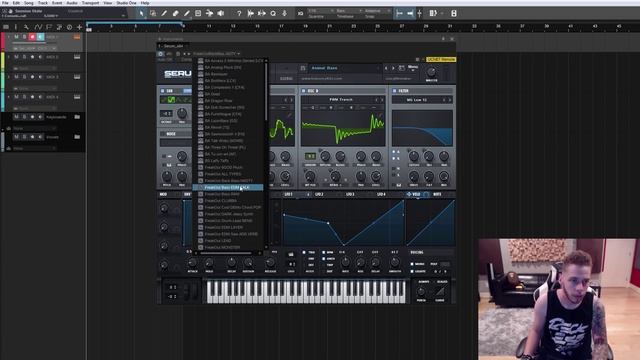Select the Arrow tool in toolbar
Viewport: 640px width, 360px height.
[141, 13]
